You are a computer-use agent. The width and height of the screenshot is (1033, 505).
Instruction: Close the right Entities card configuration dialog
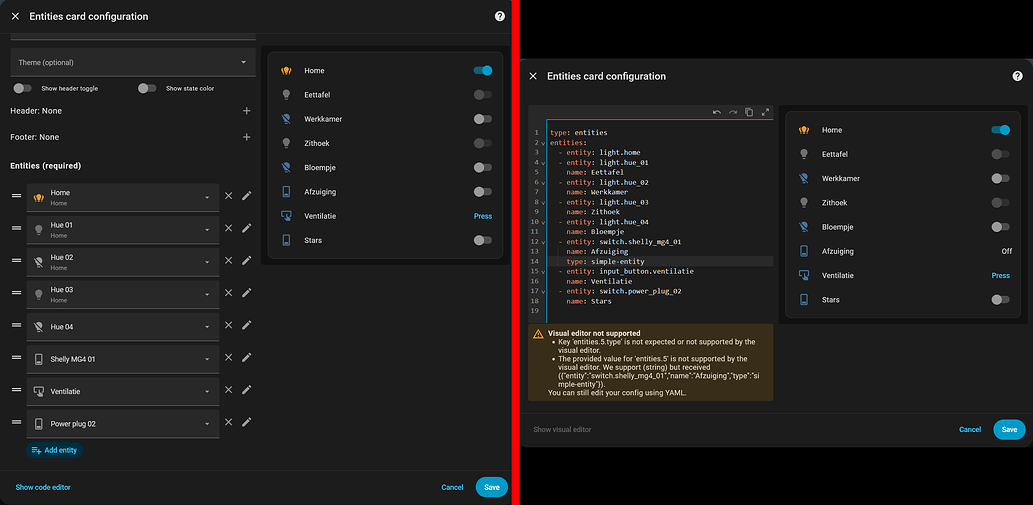533,76
